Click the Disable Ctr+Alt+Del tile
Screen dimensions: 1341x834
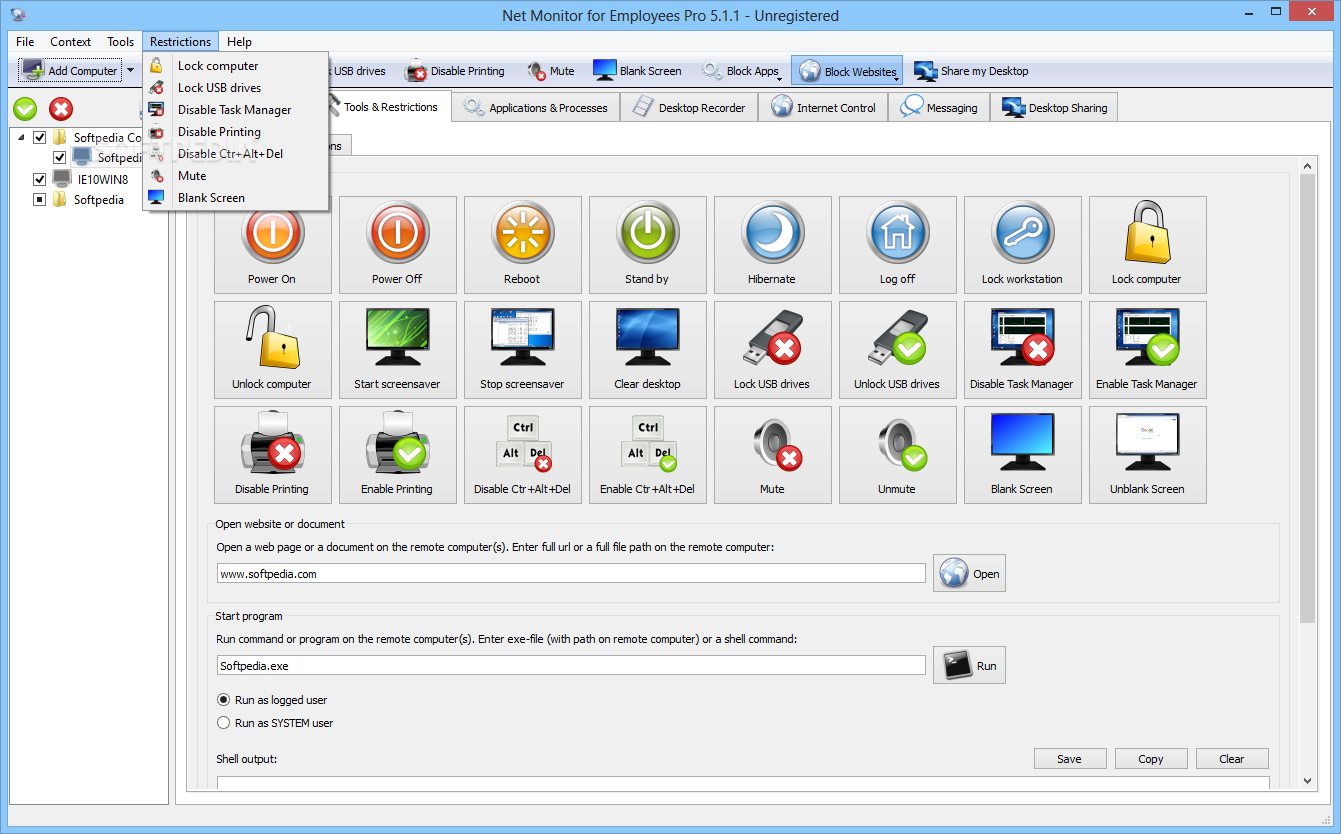pos(522,454)
